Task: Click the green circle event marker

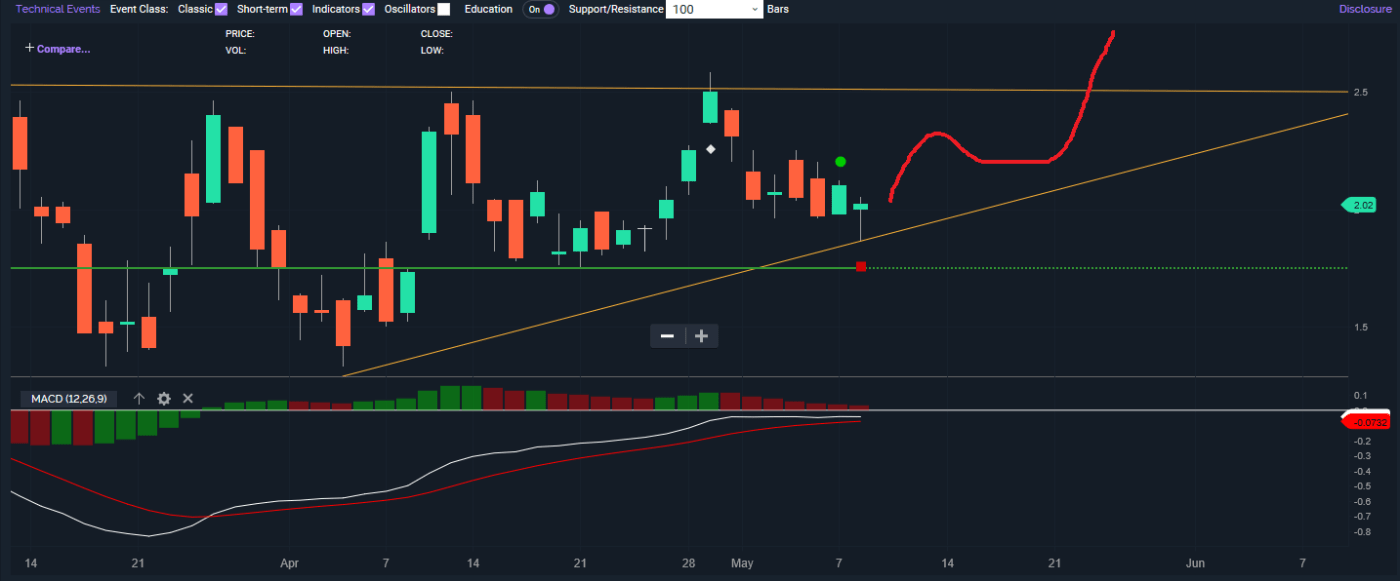Action: click(841, 161)
